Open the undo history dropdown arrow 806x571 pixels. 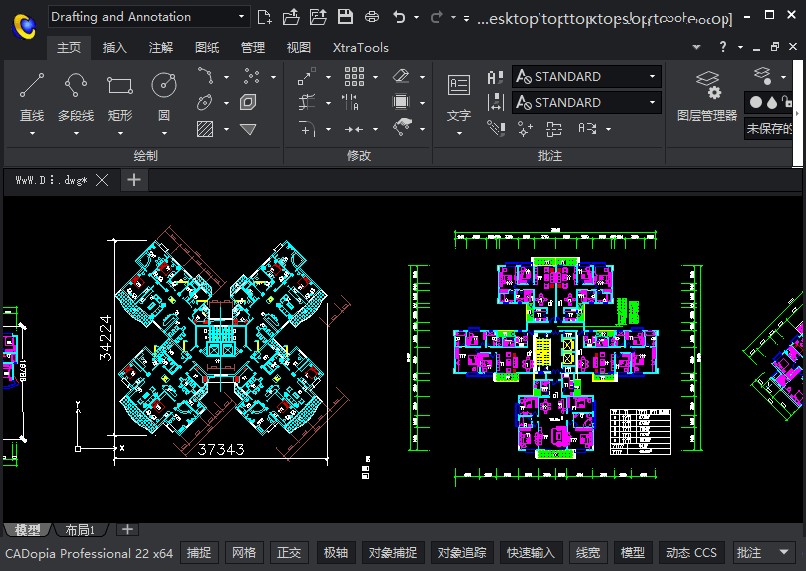(x=416, y=17)
